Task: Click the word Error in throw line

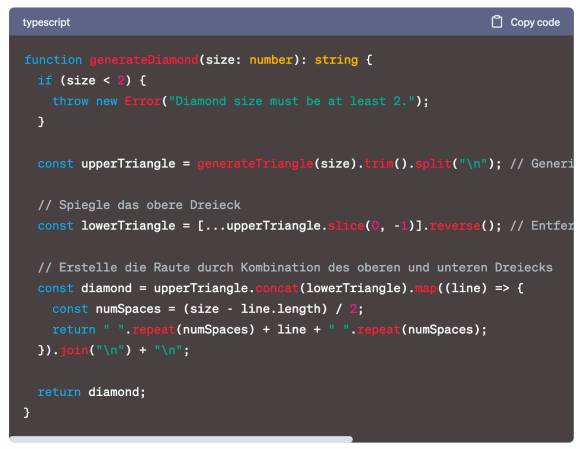Action: [143, 101]
